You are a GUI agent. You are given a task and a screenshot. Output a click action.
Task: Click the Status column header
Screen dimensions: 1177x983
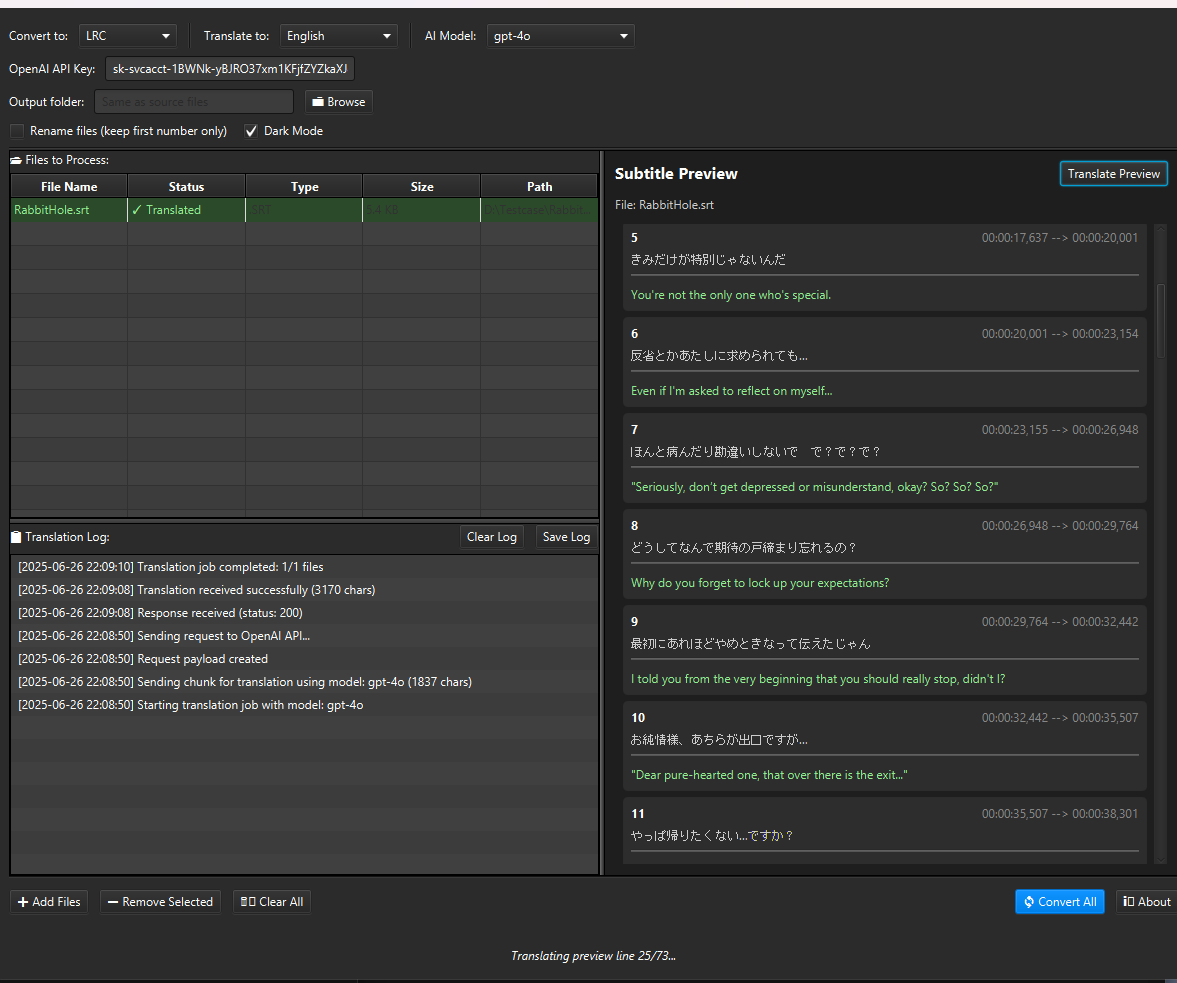186,186
